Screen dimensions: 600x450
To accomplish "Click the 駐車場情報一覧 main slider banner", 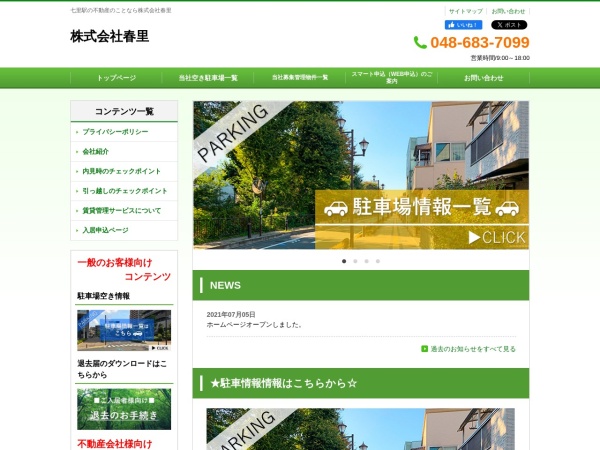I will click(361, 175).
